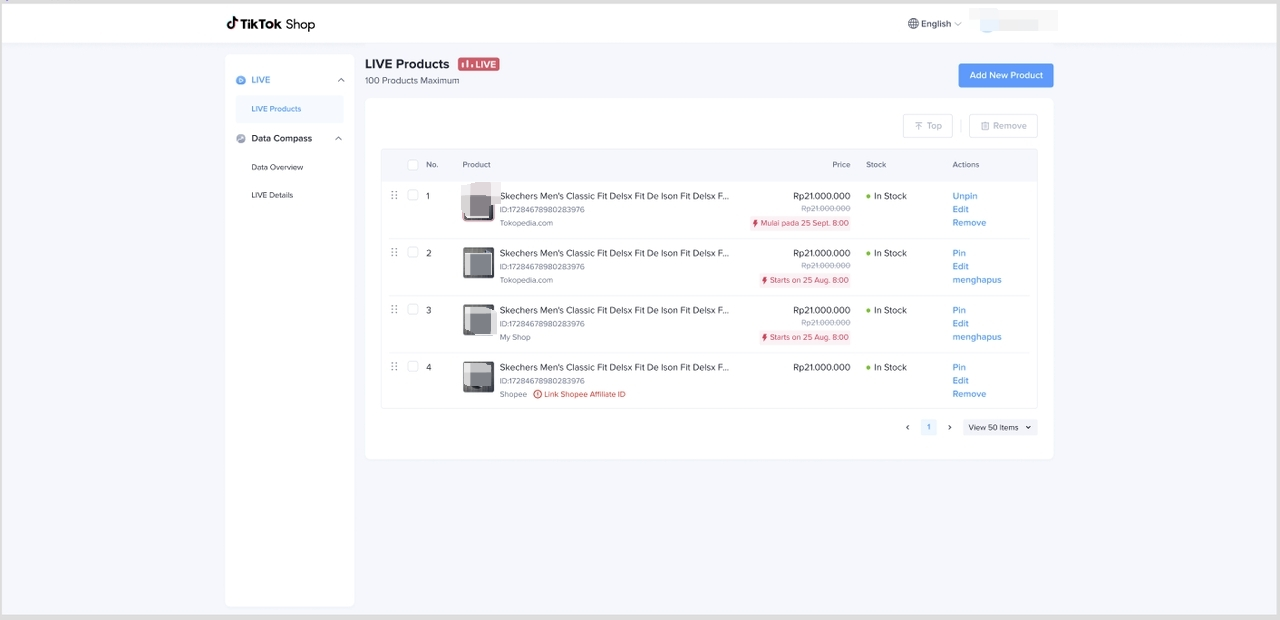This screenshot has width=1280, height=620.
Task: Collapse the LIVE sidebar section
Action: pos(341,80)
